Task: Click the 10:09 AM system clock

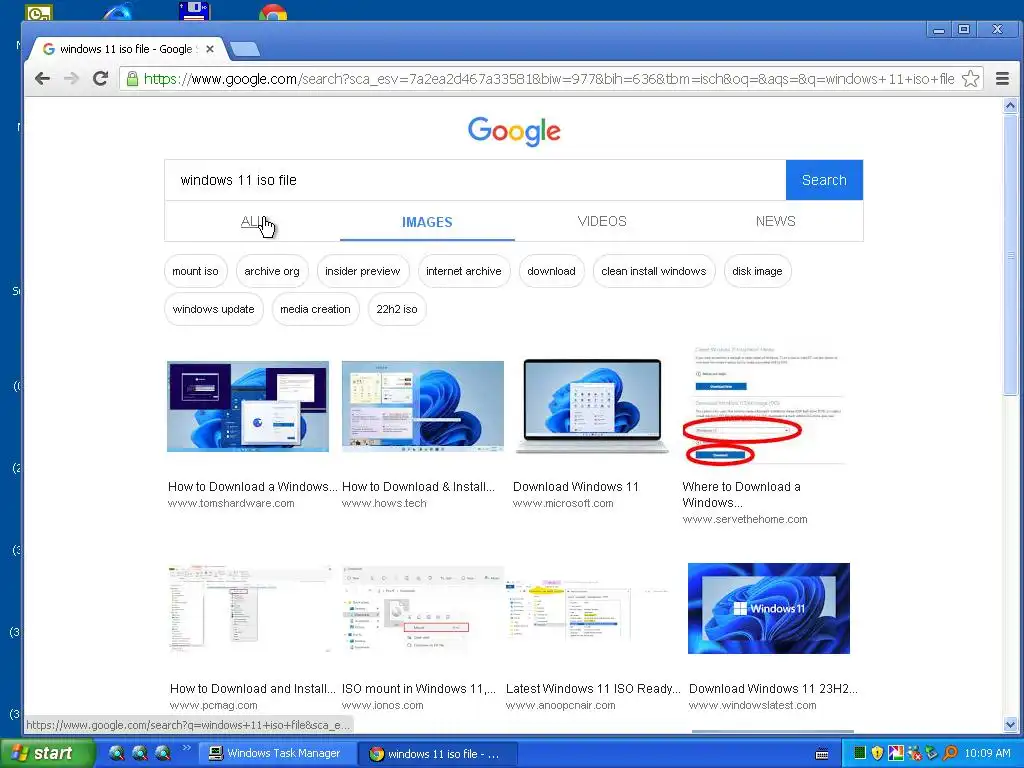Action: coord(987,753)
